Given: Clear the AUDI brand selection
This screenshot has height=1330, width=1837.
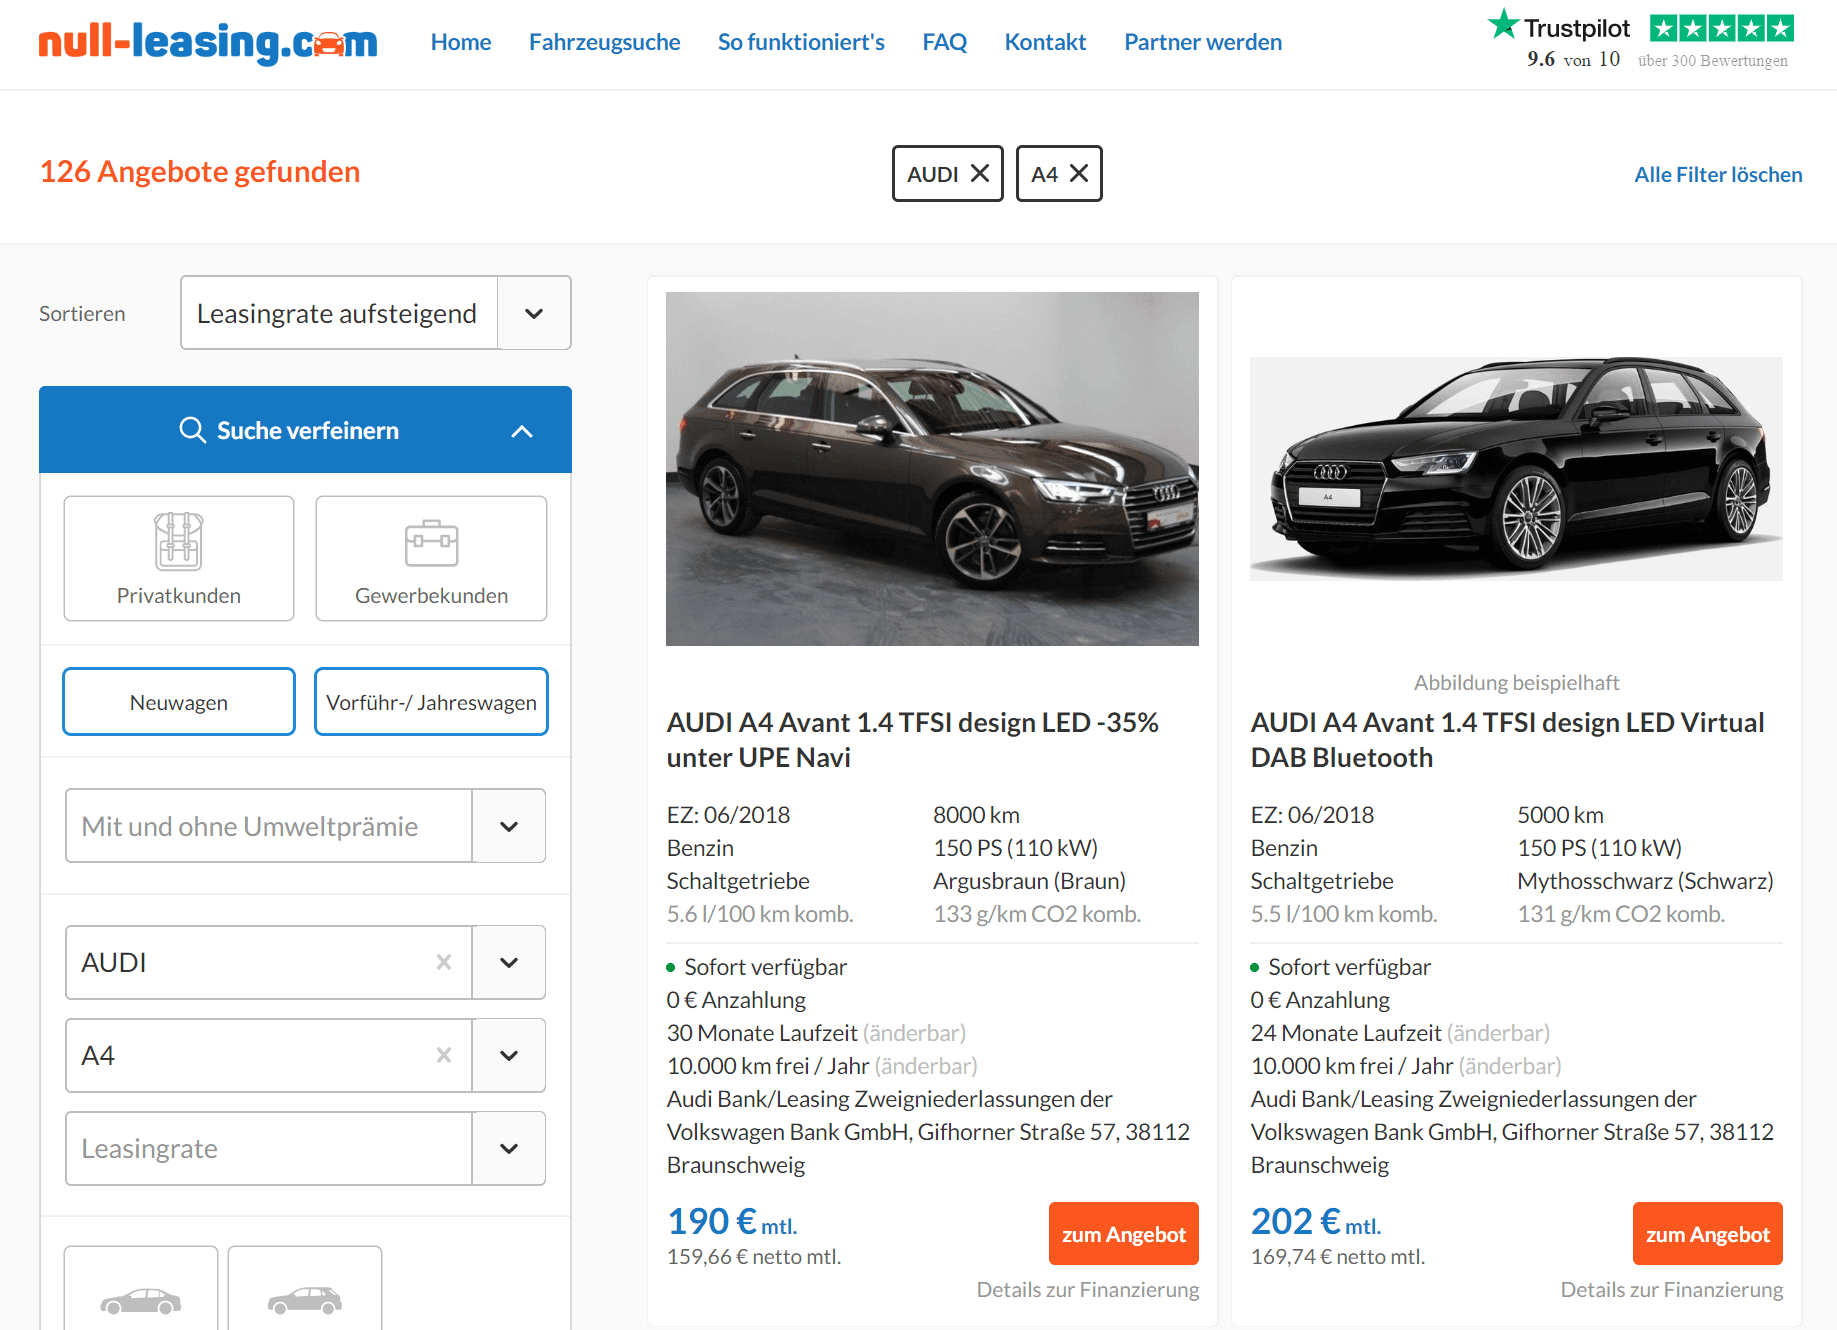Looking at the screenshot, I should point(444,962).
